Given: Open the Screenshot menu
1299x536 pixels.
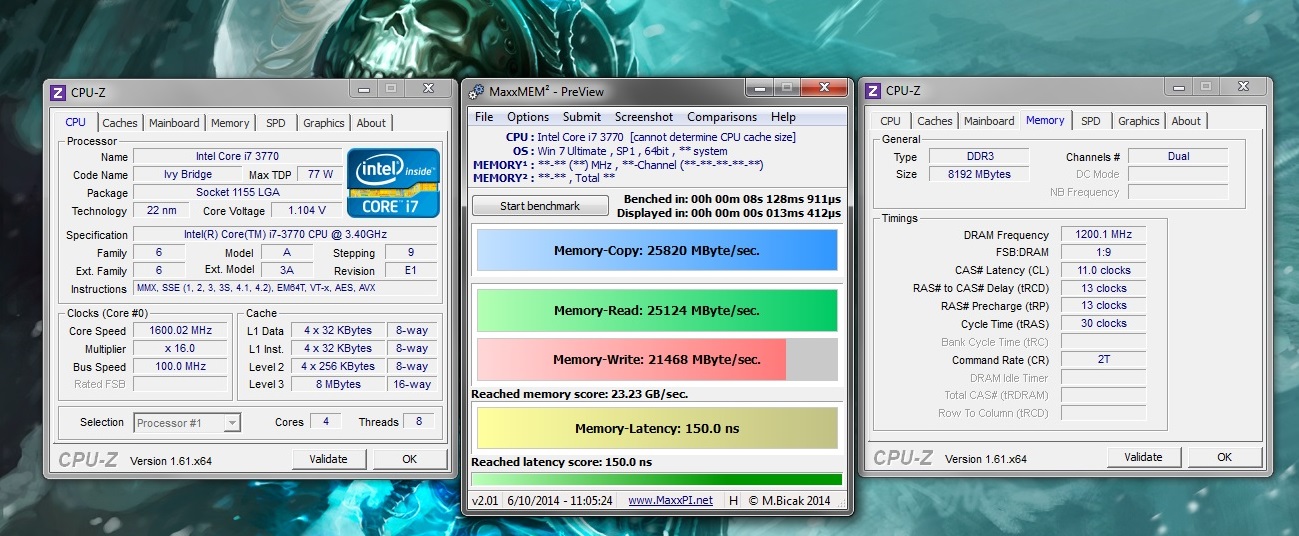Looking at the screenshot, I should (x=644, y=117).
